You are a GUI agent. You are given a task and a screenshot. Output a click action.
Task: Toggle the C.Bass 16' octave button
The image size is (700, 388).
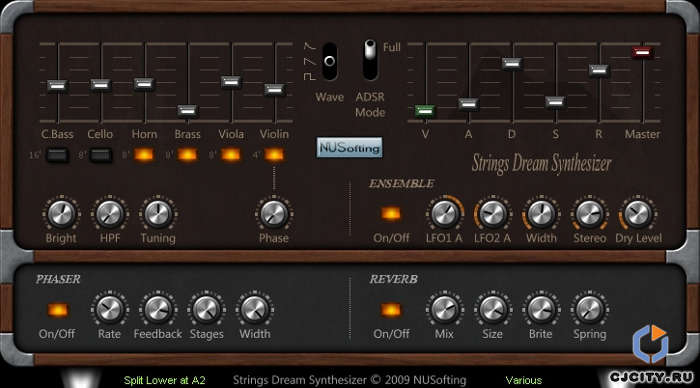(x=57, y=155)
